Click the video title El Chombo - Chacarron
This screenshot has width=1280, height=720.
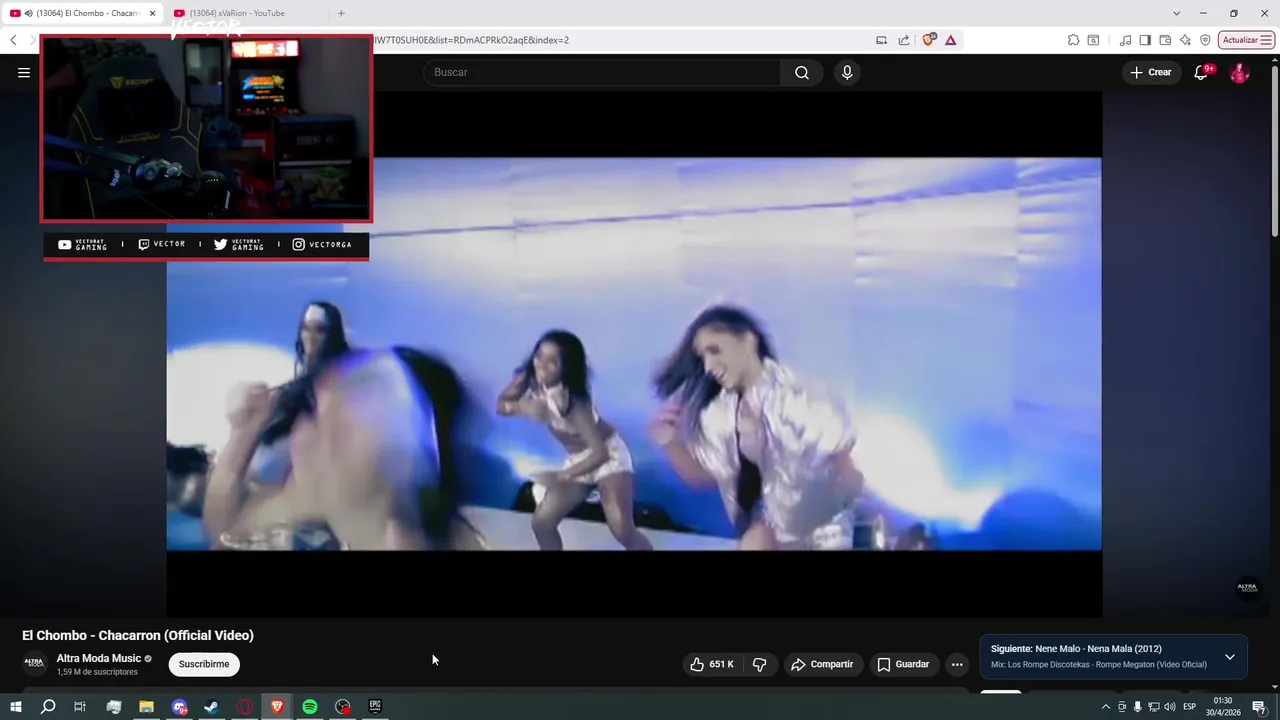(138, 635)
